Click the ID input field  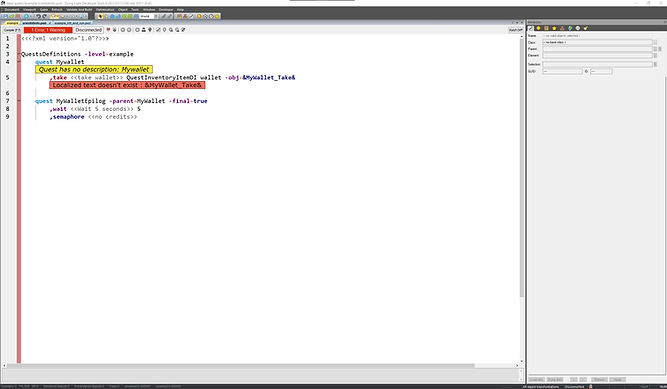click(601, 72)
